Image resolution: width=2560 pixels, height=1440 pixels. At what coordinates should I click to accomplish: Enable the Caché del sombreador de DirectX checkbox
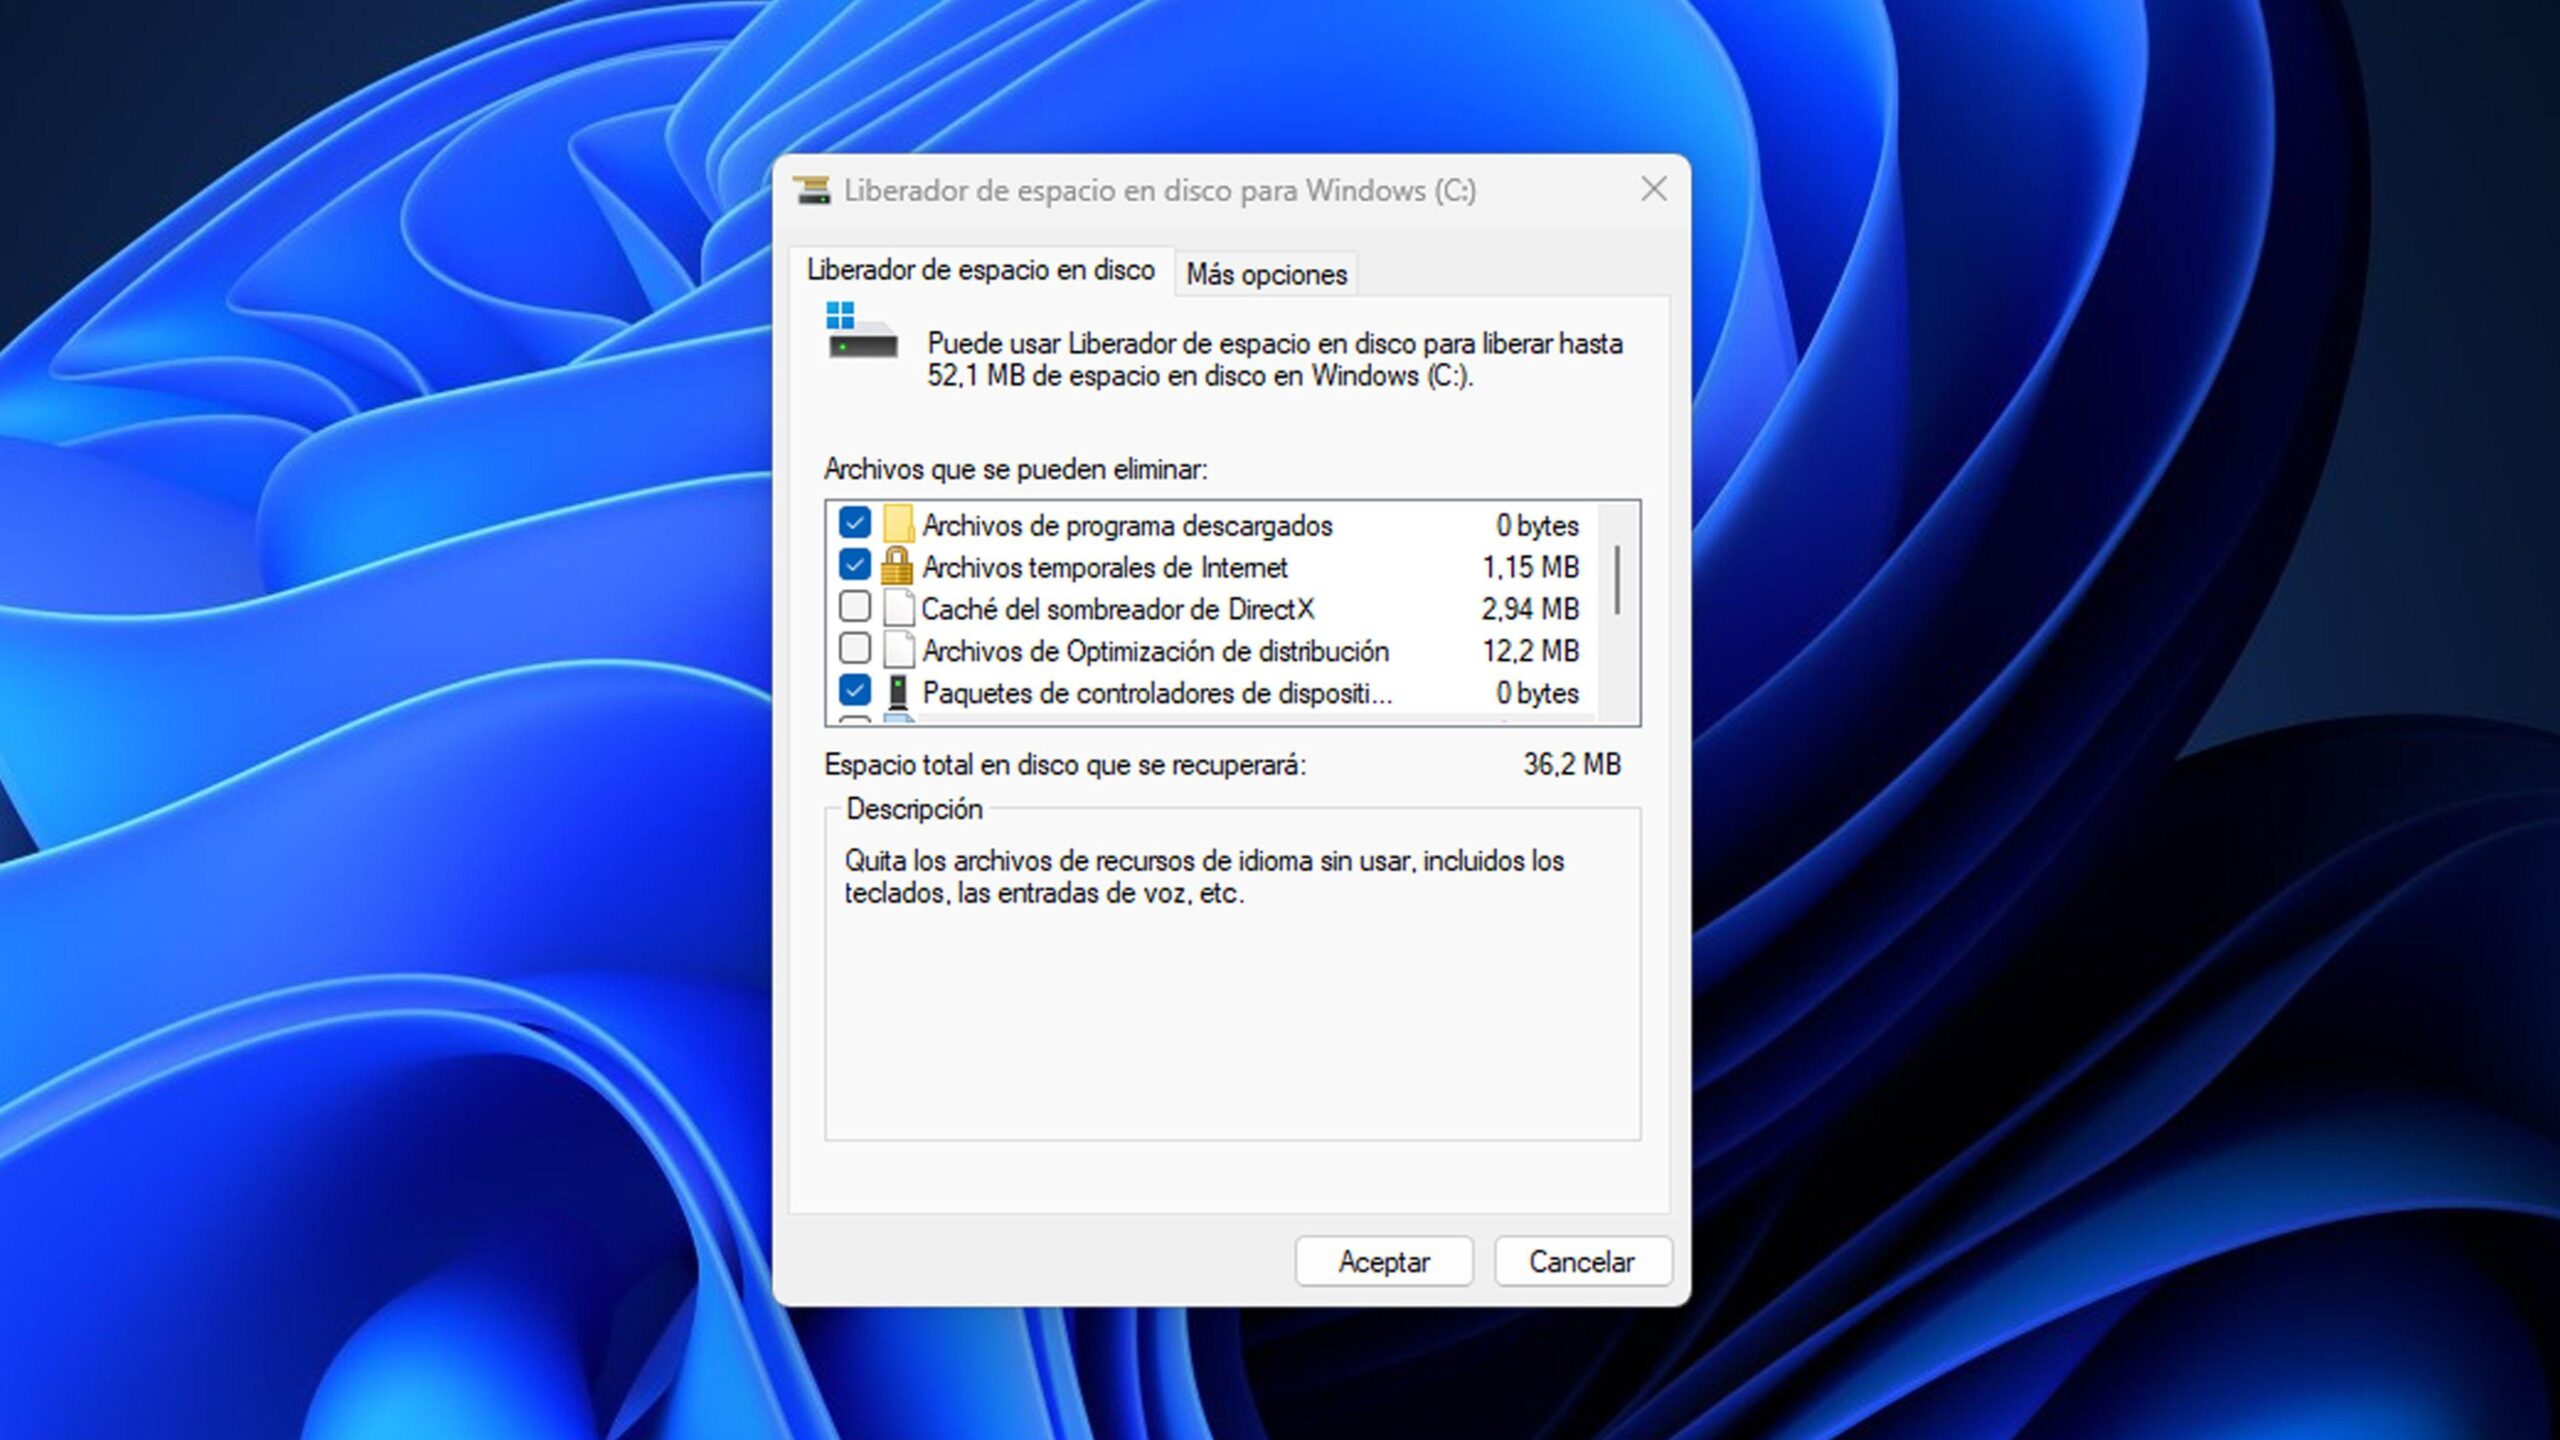tap(855, 609)
